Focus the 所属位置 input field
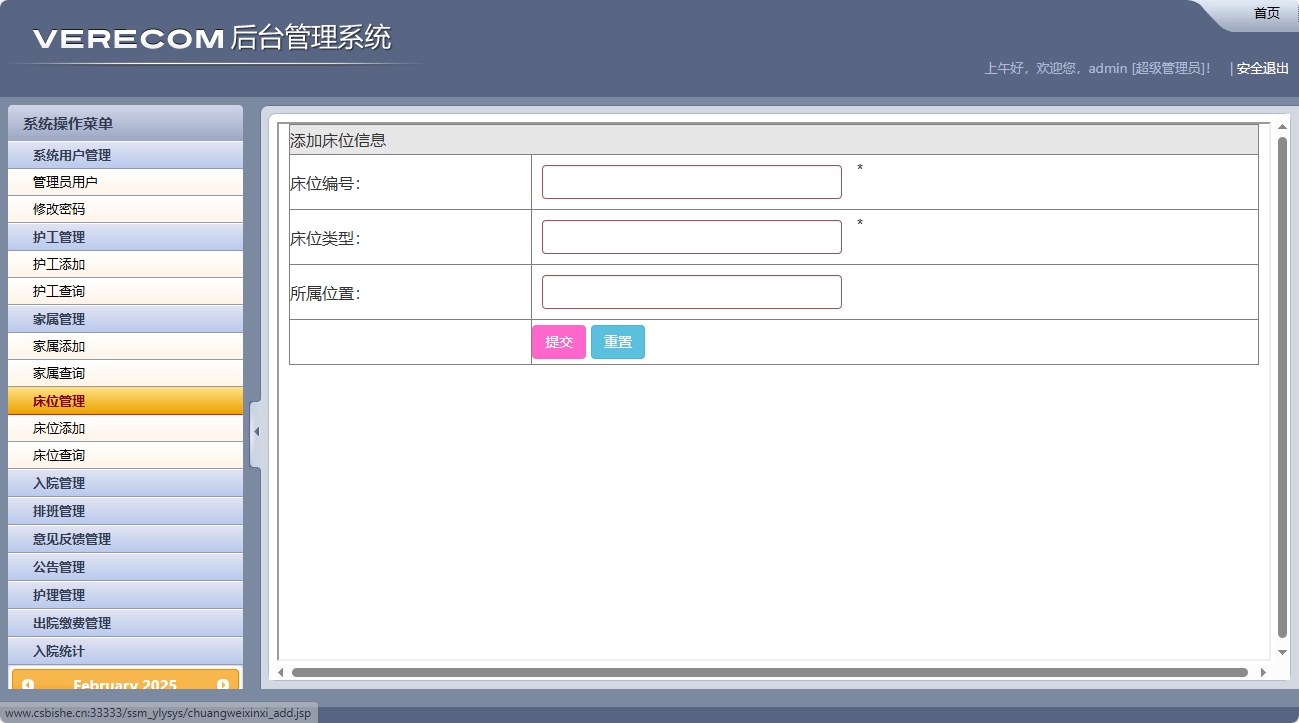1299x723 pixels. click(x=692, y=292)
